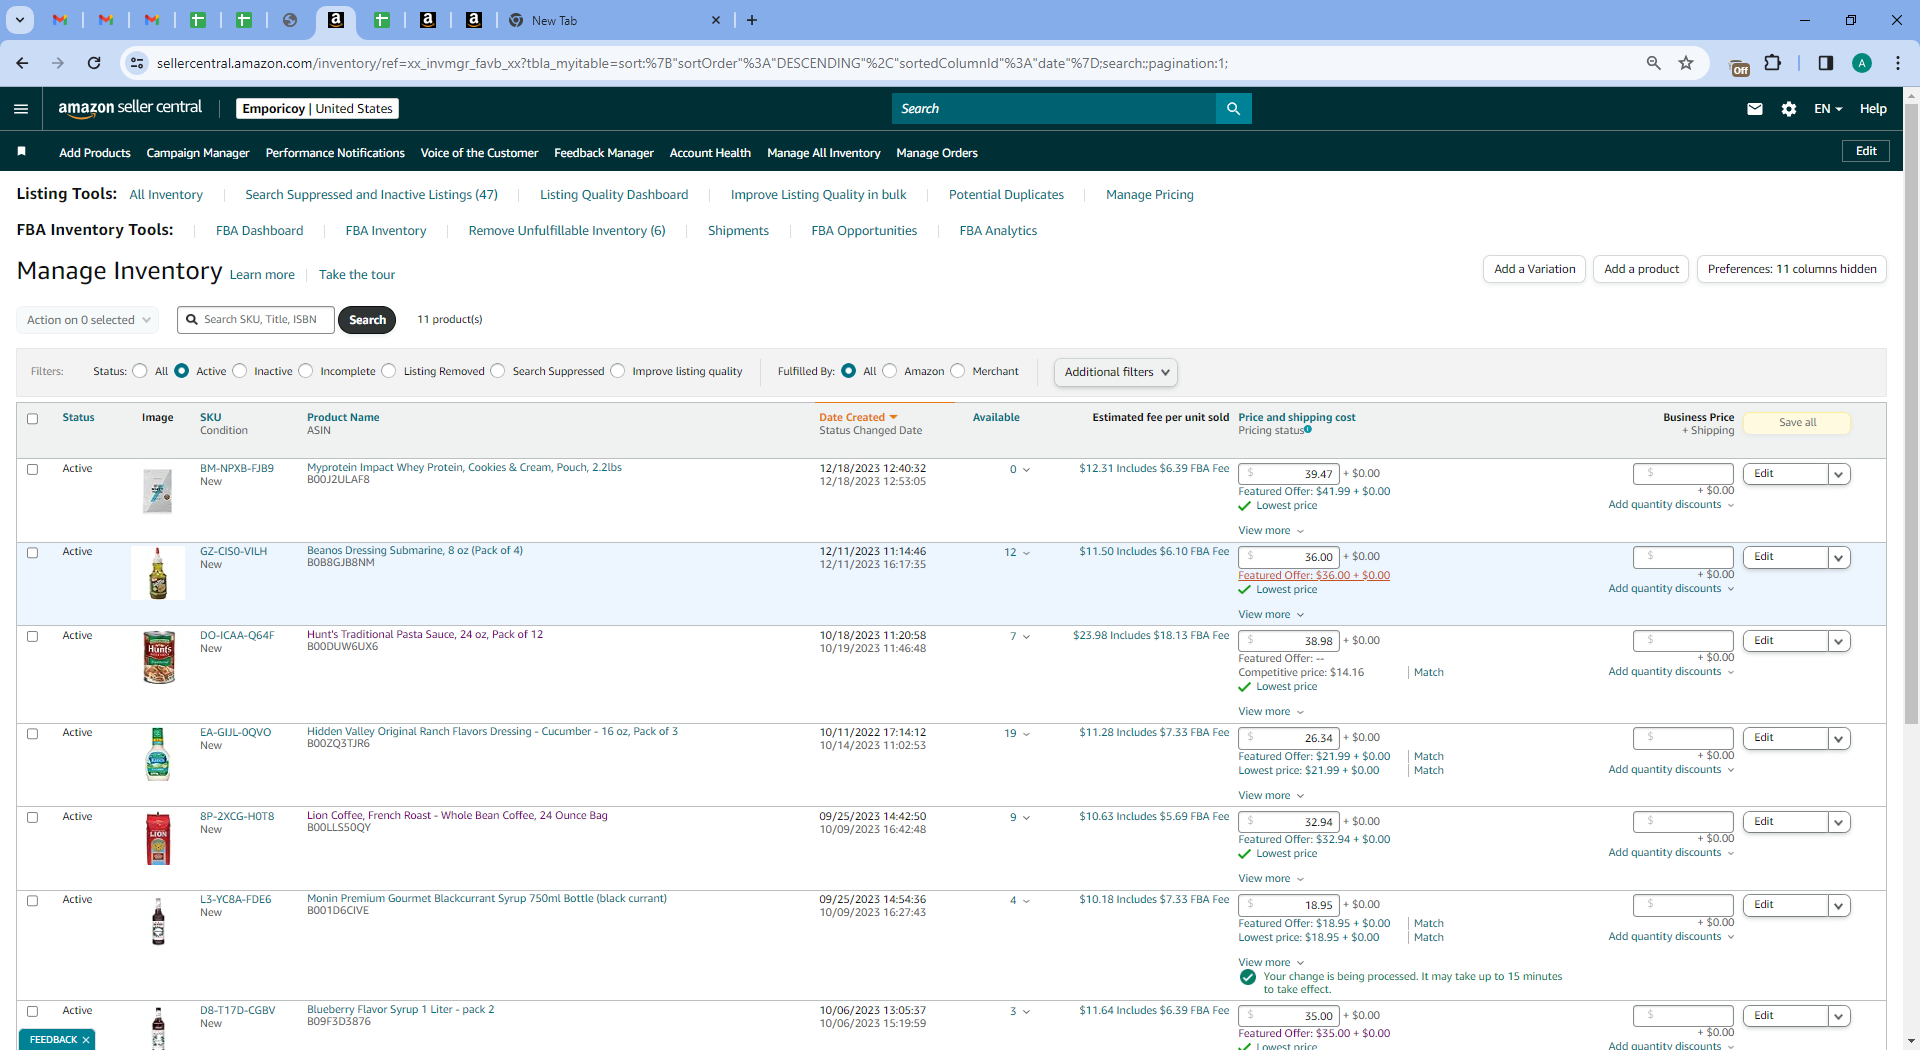Select the Search Suppressed radio button
Screen dimensions: 1920x1050
pos(498,371)
